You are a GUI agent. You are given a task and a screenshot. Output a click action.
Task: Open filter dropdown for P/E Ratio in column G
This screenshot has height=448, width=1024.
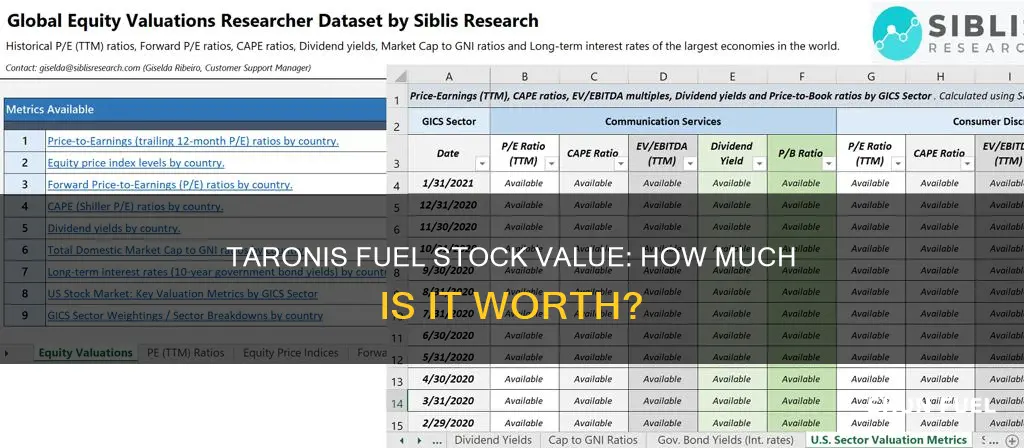tap(897, 164)
